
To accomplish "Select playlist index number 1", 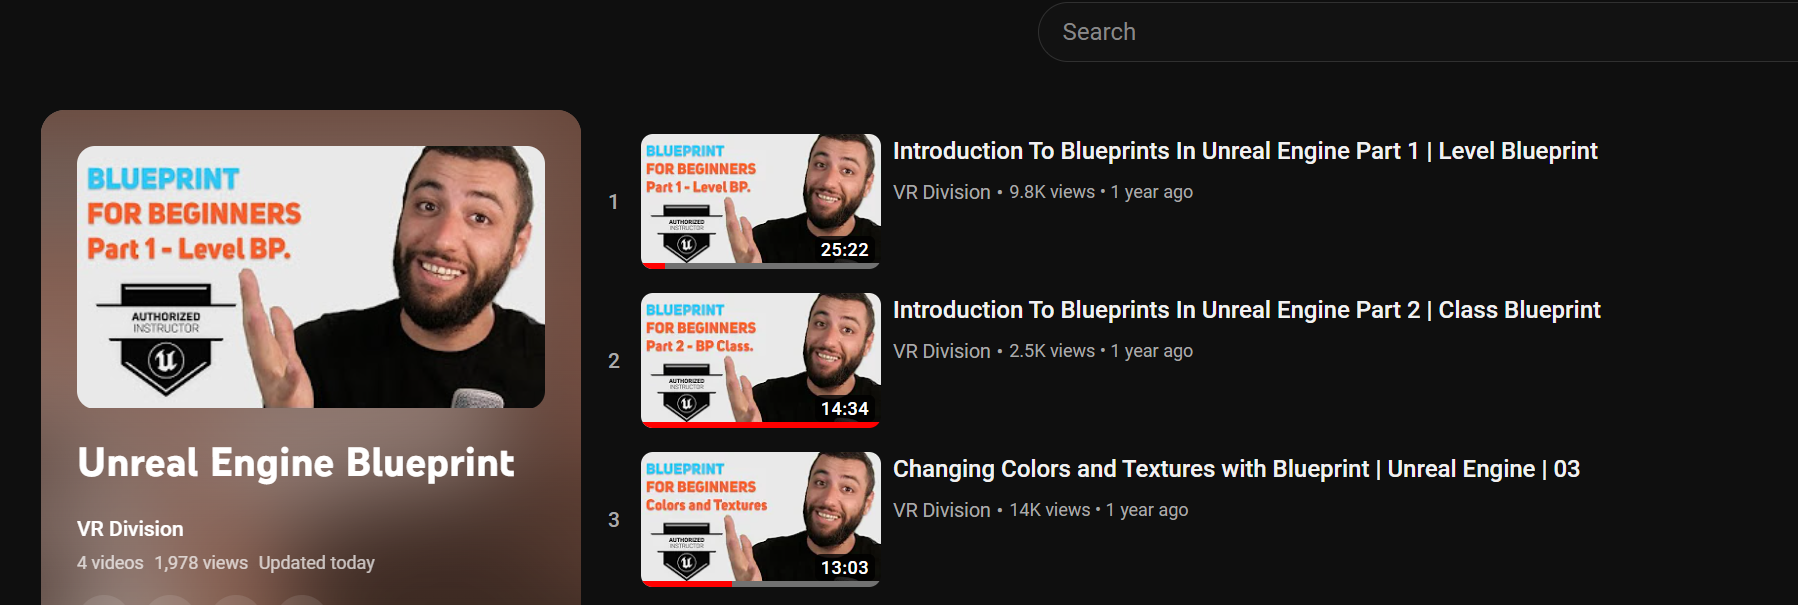I will [x=613, y=202].
